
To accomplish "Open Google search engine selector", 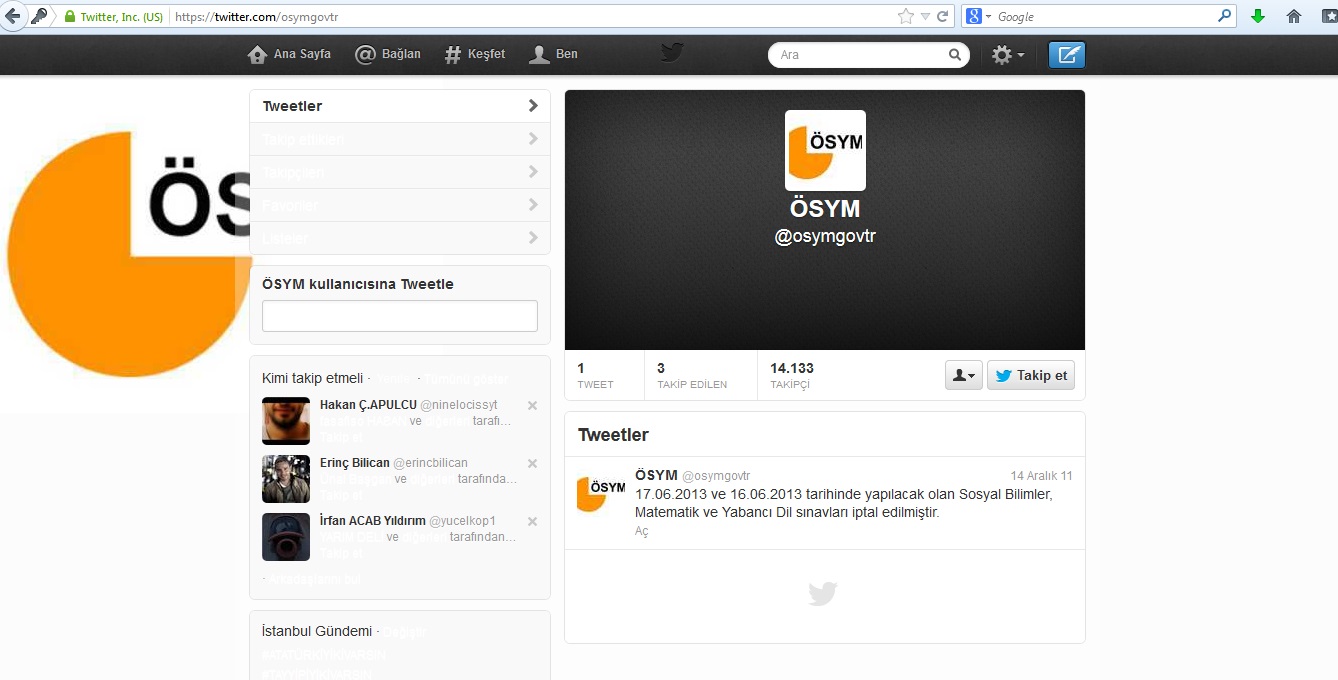I will click(978, 16).
